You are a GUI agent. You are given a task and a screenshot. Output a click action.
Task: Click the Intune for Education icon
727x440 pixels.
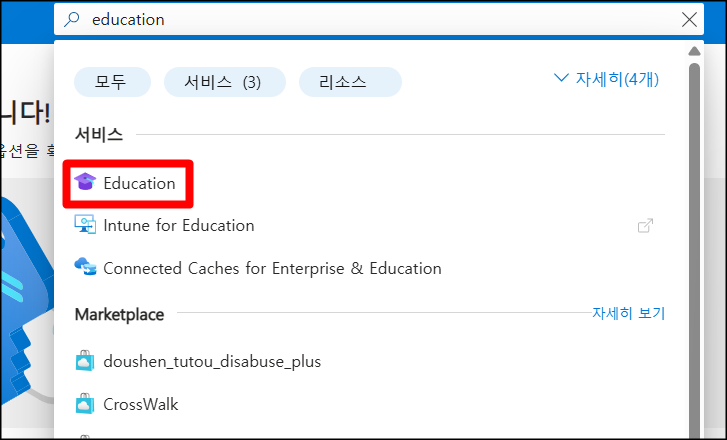(x=85, y=225)
